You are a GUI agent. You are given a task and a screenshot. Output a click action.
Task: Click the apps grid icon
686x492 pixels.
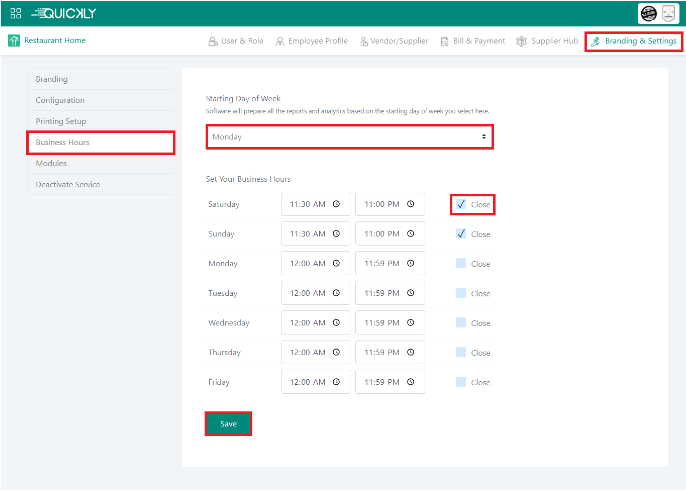15,13
